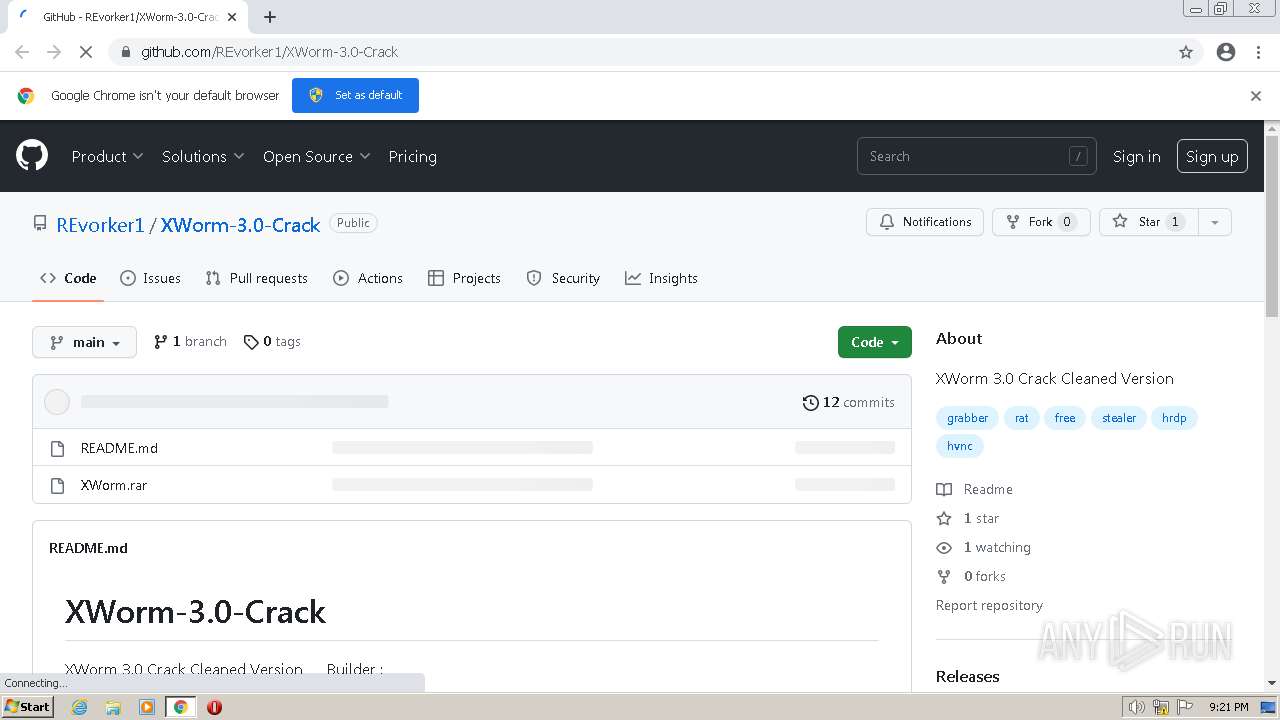The height and width of the screenshot is (720, 1280).
Task: Open Internet Explorer from taskbar
Action: click(x=79, y=707)
